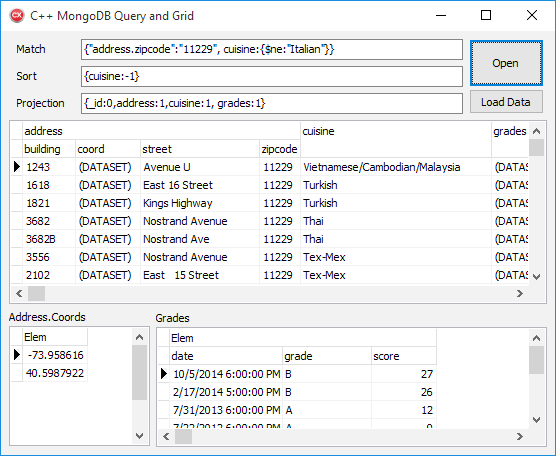This screenshot has height=456, width=556.
Task: Click the zipcode column header
Action: click(x=280, y=149)
